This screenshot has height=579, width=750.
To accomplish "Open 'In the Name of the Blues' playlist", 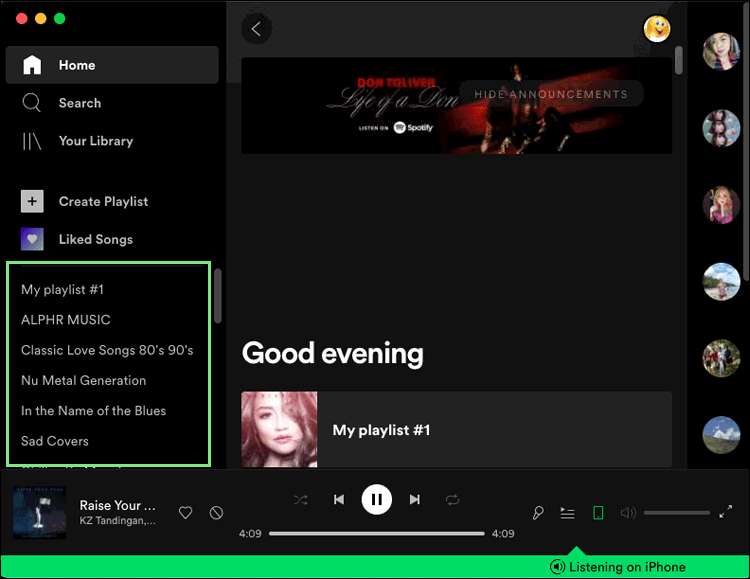I will tap(93, 411).
